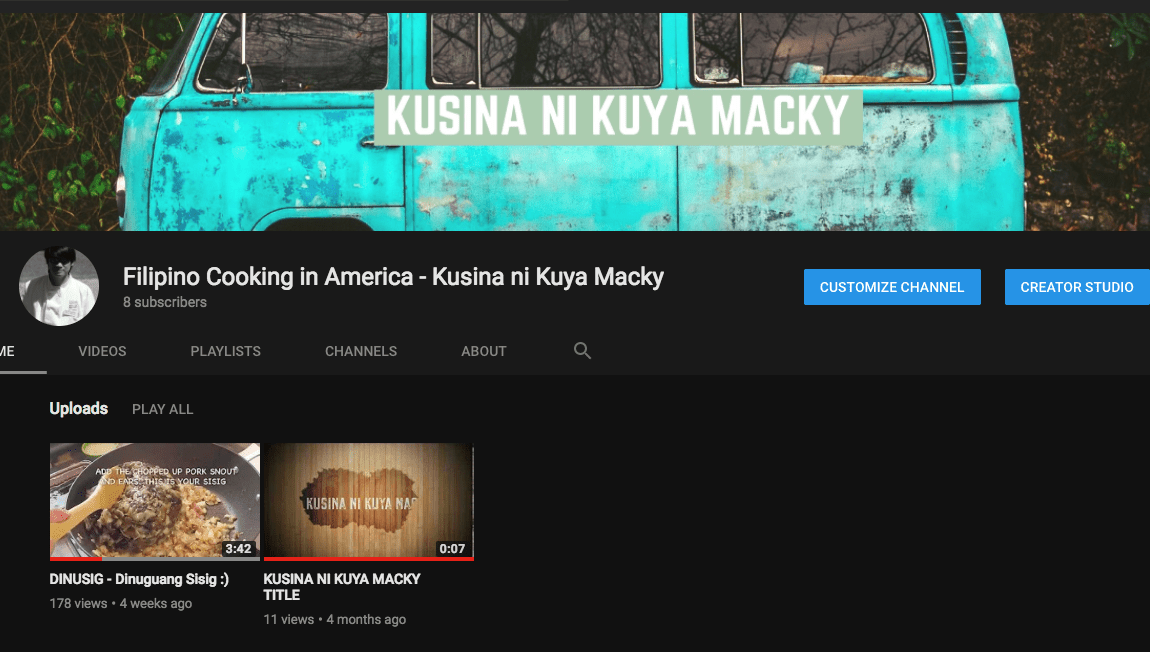This screenshot has height=652, width=1150.
Task: Open the KUSINA NI KUYA MACKY TITLE link
Action: coord(342,587)
